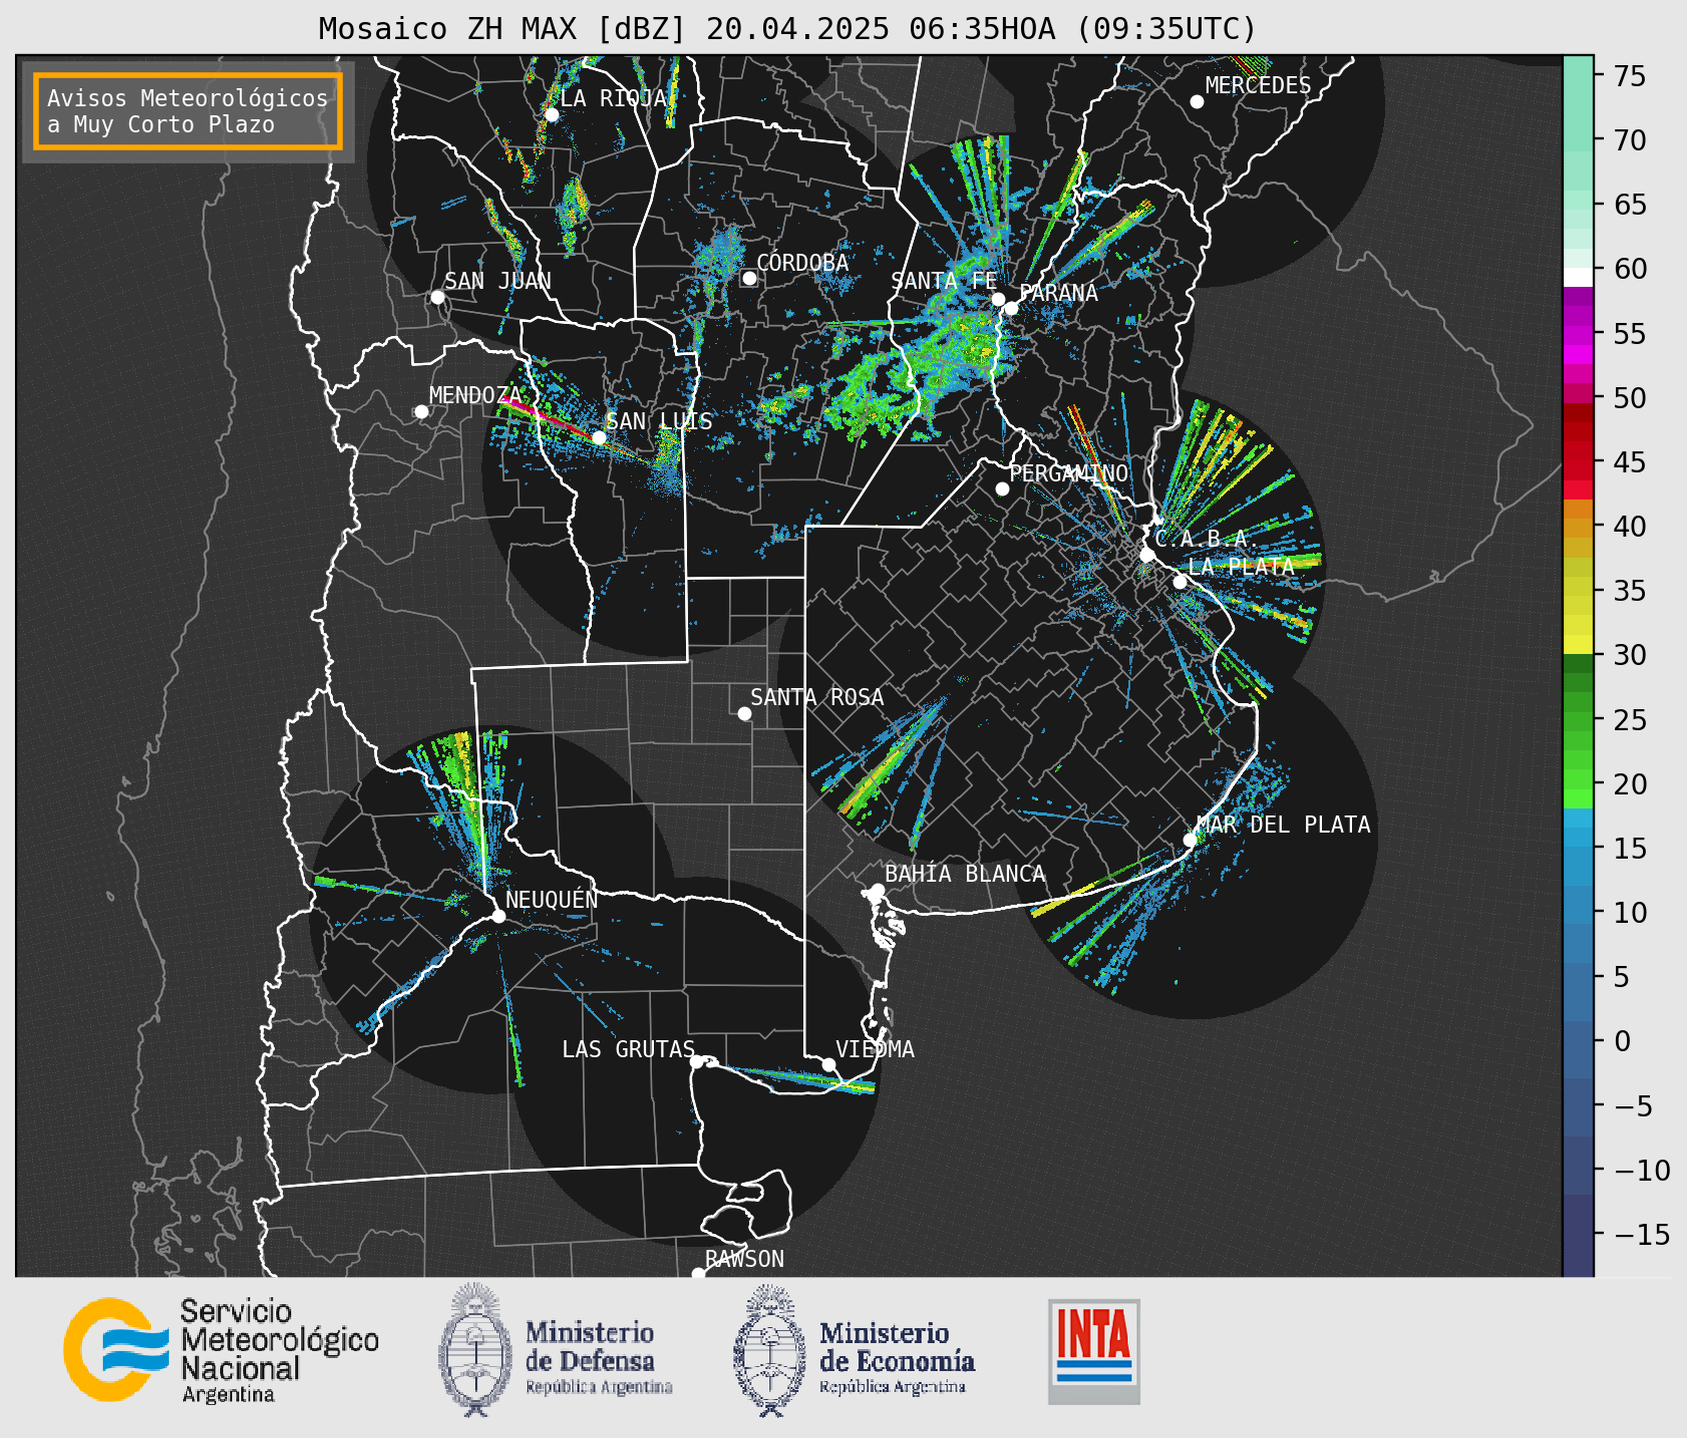Click the MERCEDES label text
This screenshot has height=1438, width=1687.
1258,86
